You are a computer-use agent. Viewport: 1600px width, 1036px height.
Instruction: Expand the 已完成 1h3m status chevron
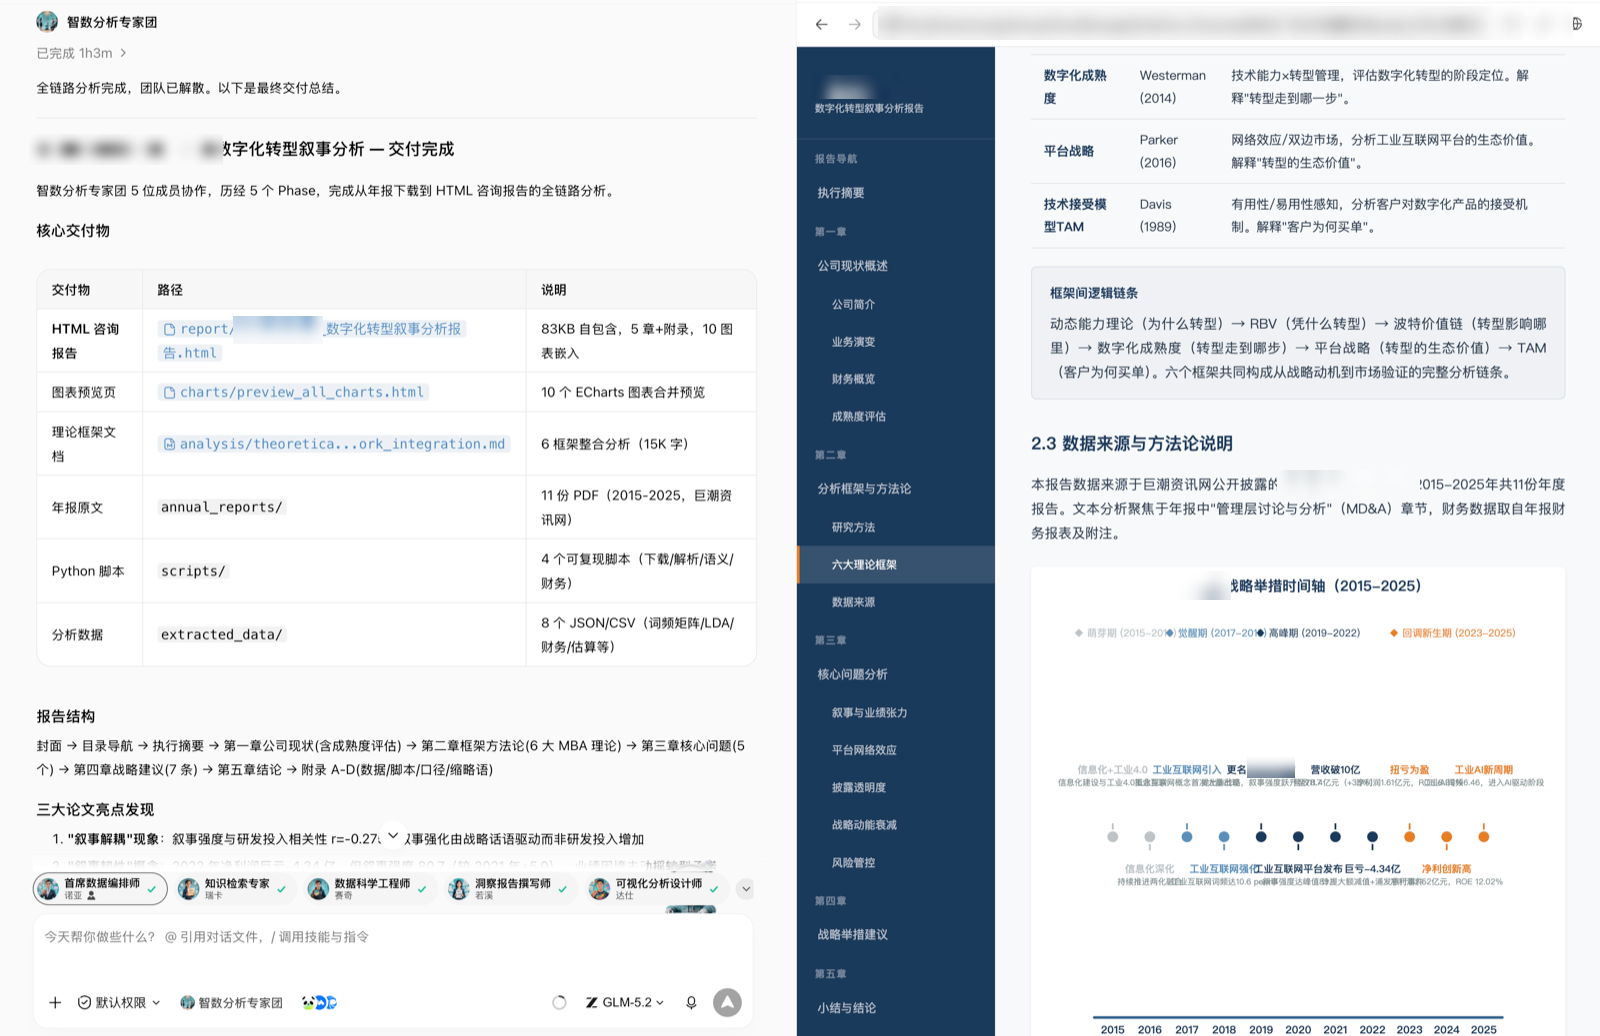tap(123, 53)
